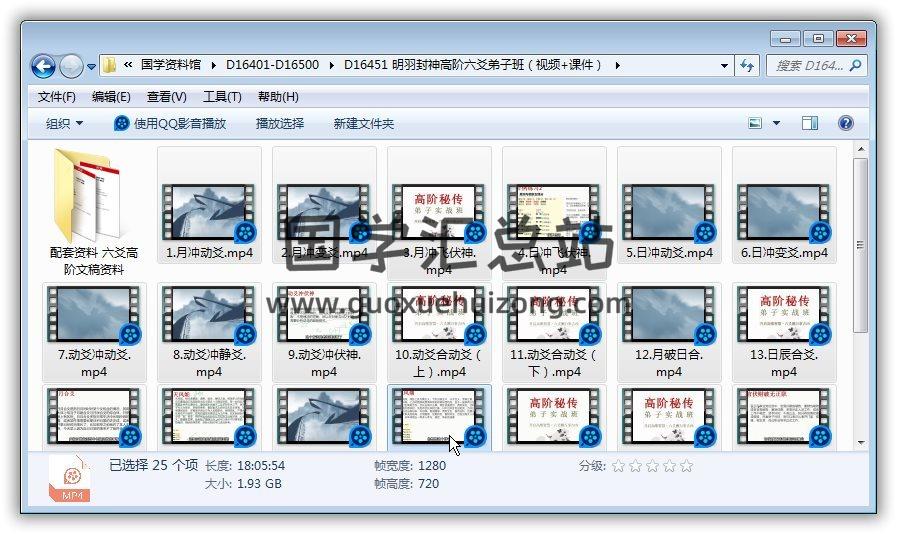The image size is (897, 534).
Task: Select the 9.动爻冲伏神.mp4 file
Action: click(324, 332)
